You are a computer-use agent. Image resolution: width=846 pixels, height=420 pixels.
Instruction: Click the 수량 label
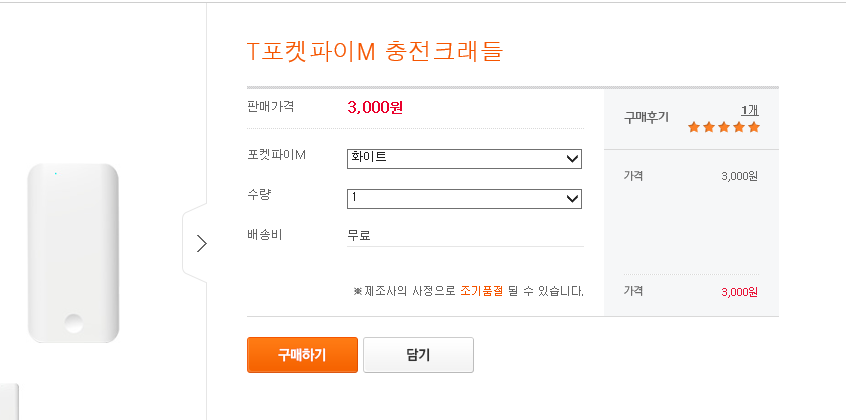tap(259, 194)
